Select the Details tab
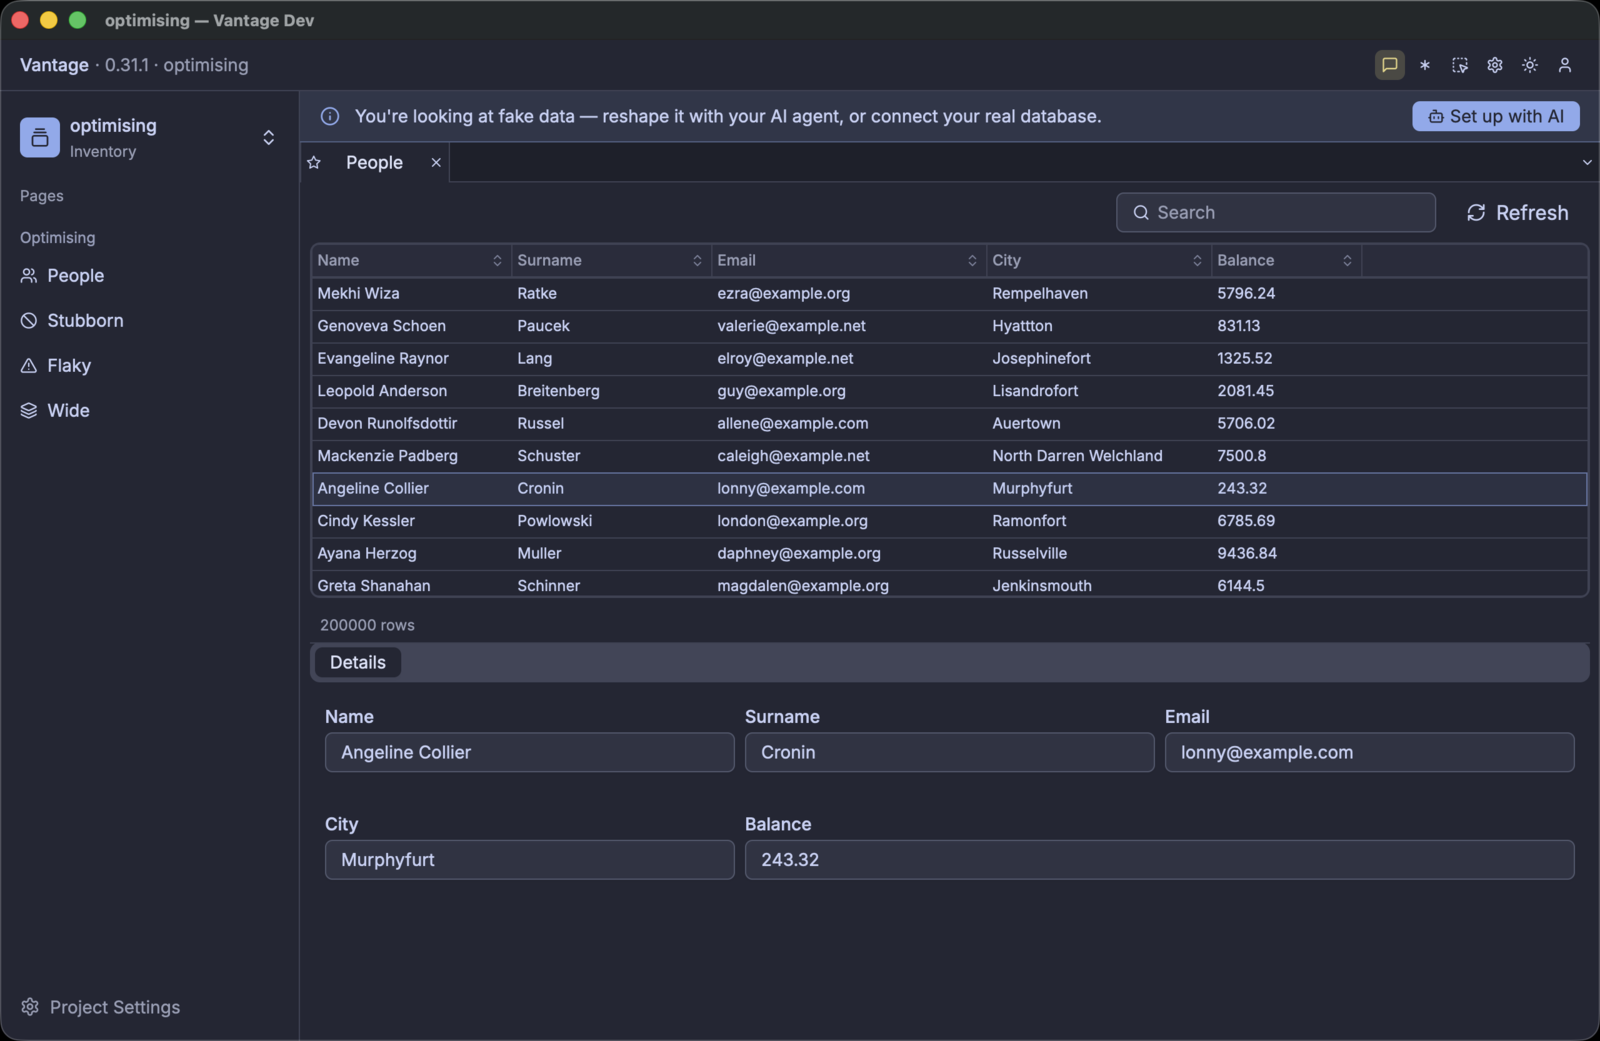1600x1041 pixels. point(358,662)
